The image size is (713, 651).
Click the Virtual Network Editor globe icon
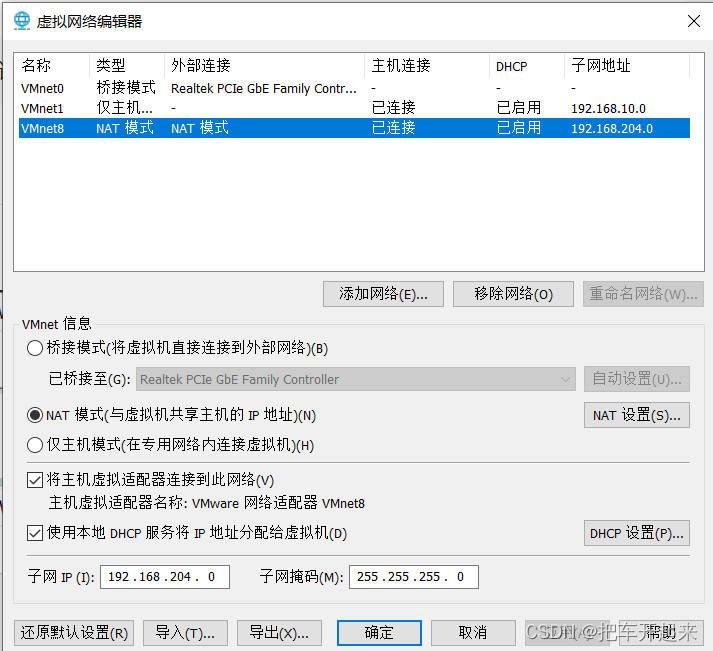tap(21, 21)
